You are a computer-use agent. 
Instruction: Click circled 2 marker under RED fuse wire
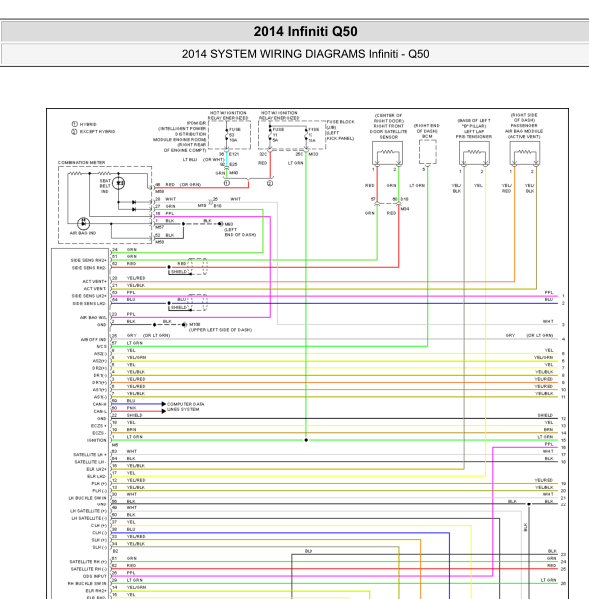[x=270, y=183]
